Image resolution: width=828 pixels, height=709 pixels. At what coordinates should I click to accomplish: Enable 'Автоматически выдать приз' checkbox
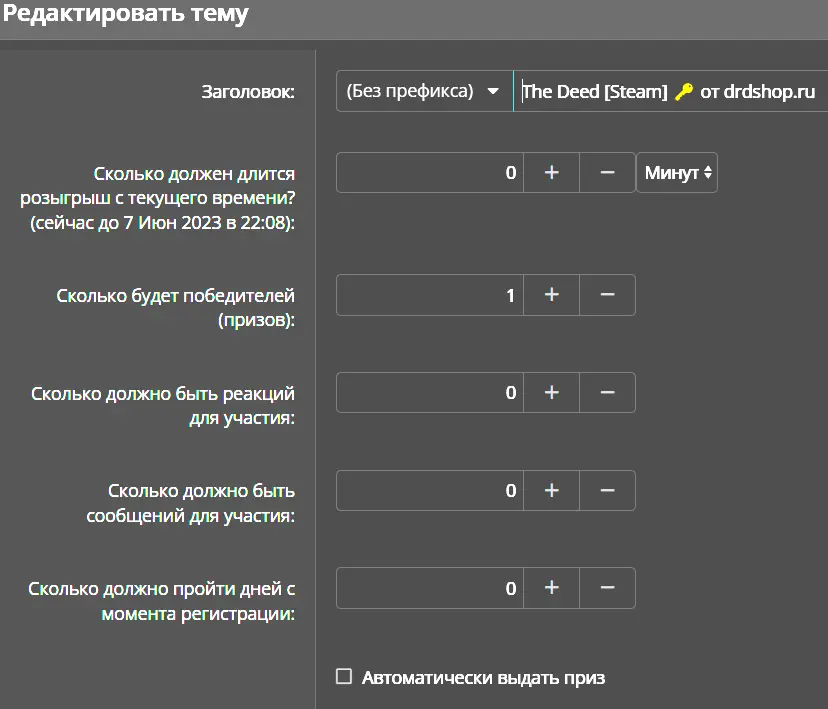tap(344, 676)
